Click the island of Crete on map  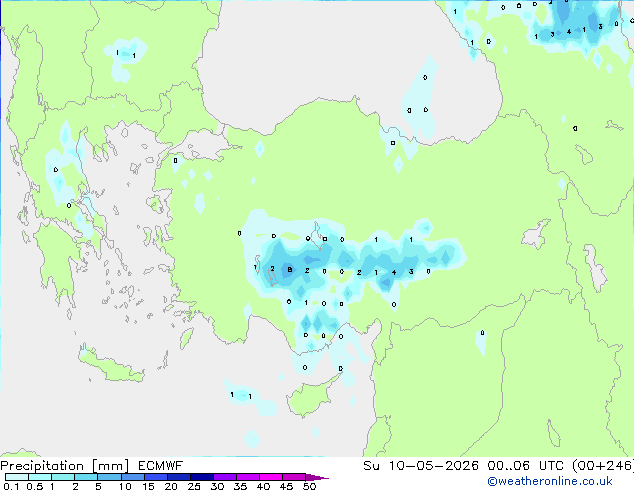point(111,365)
